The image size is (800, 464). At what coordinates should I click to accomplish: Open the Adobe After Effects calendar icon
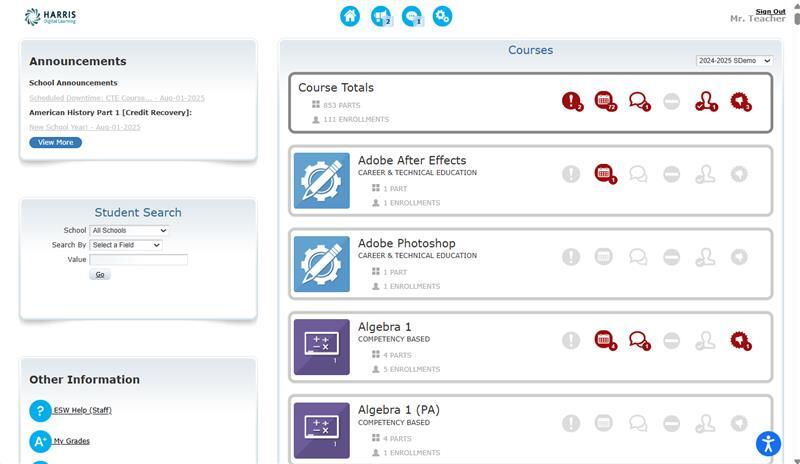603,173
